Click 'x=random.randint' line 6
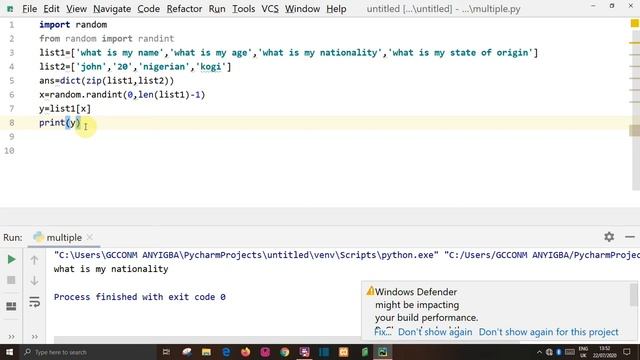The image size is (640, 360). (122, 95)
